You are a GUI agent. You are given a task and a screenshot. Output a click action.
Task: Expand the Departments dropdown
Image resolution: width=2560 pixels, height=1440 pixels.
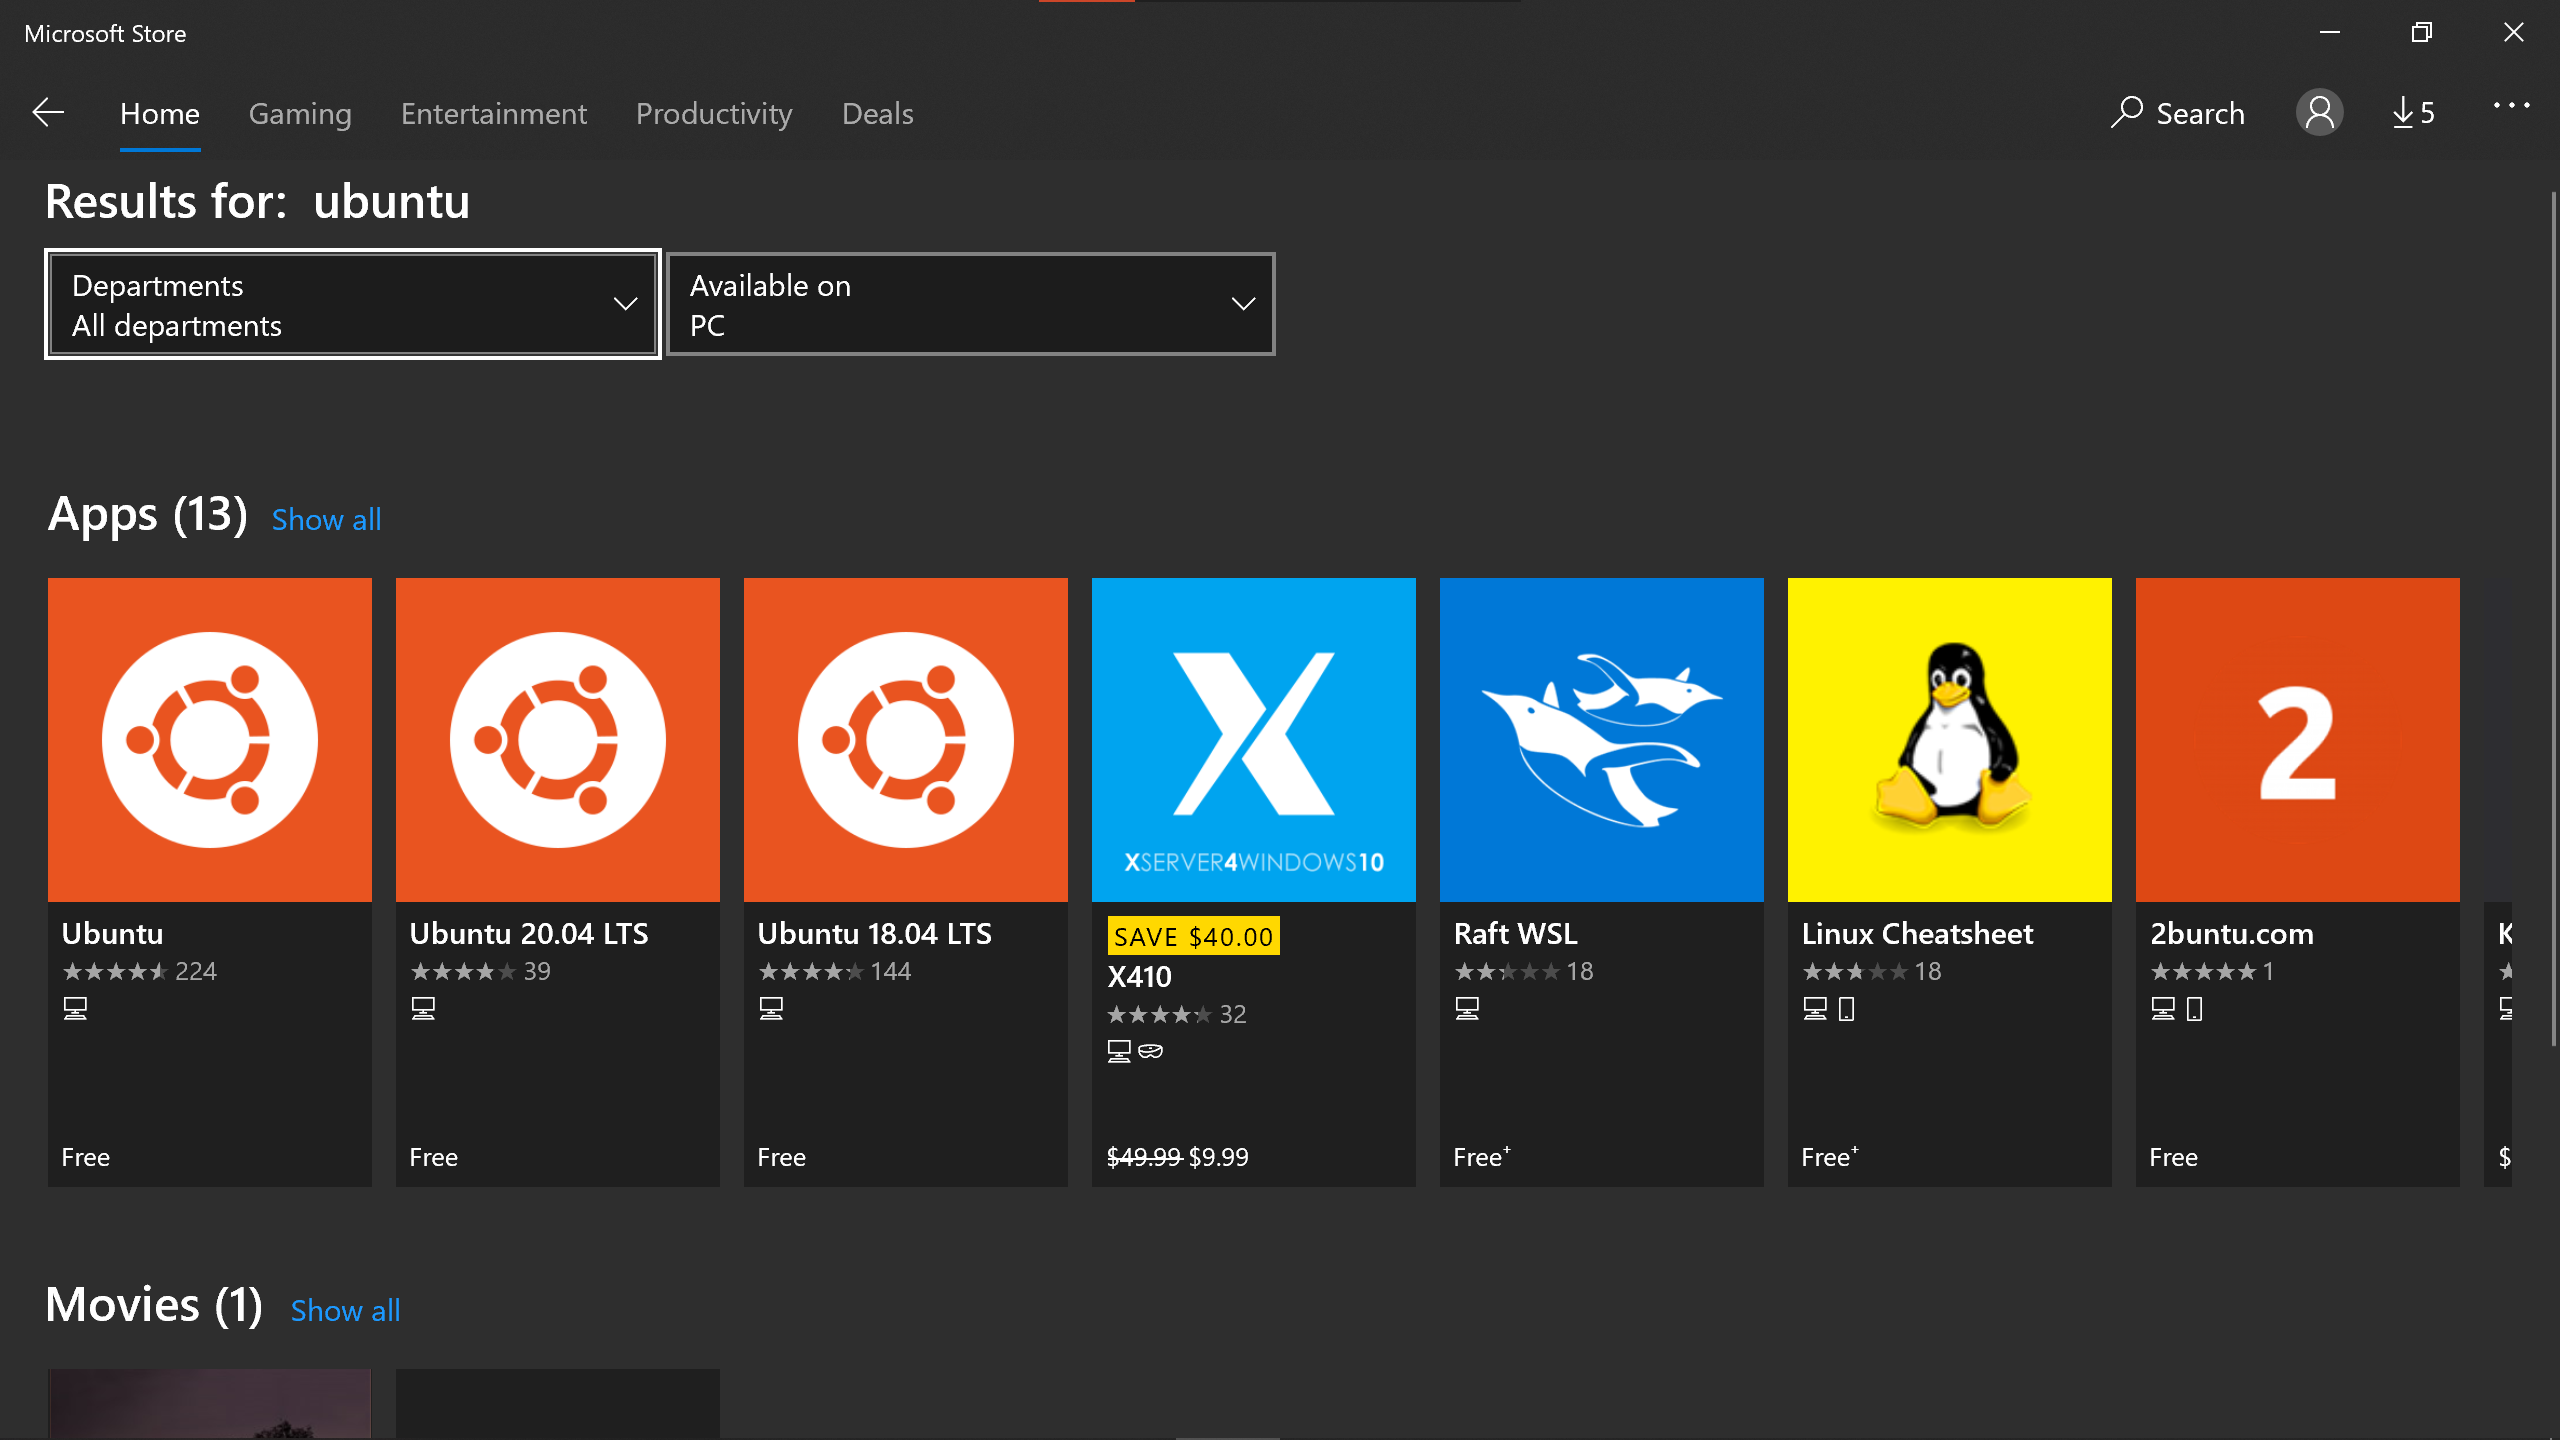click(353, 304)
